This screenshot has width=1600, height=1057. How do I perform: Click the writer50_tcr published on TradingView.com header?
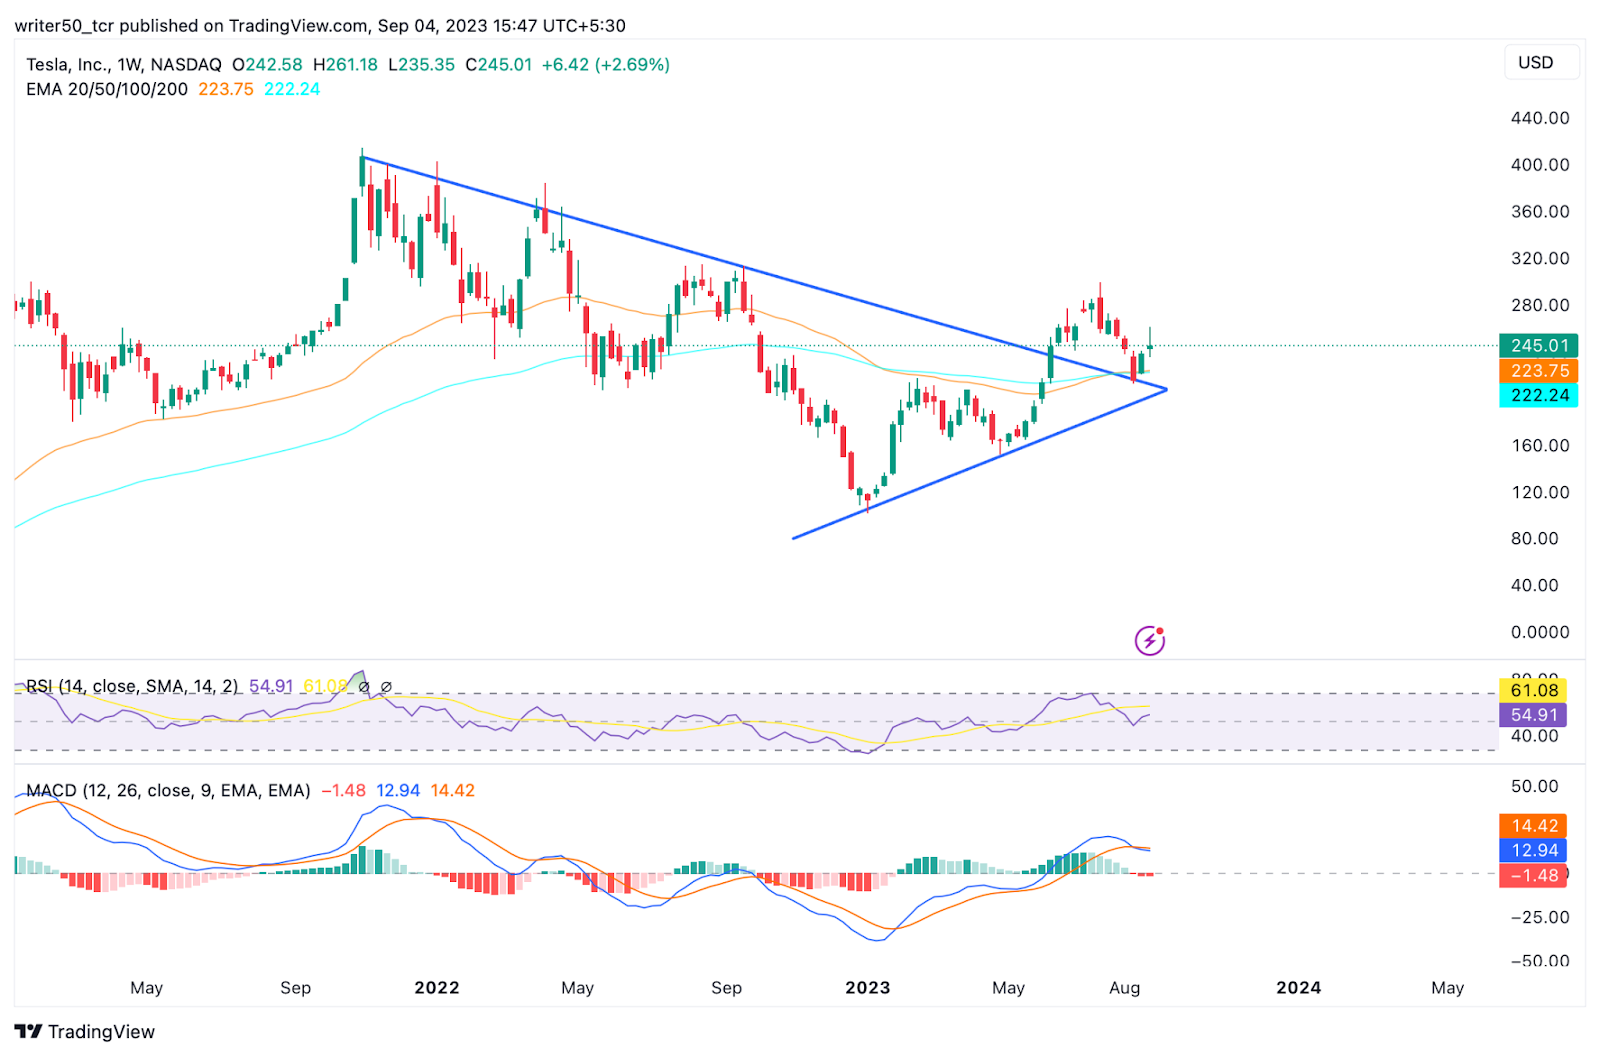[x=320, y=26]
